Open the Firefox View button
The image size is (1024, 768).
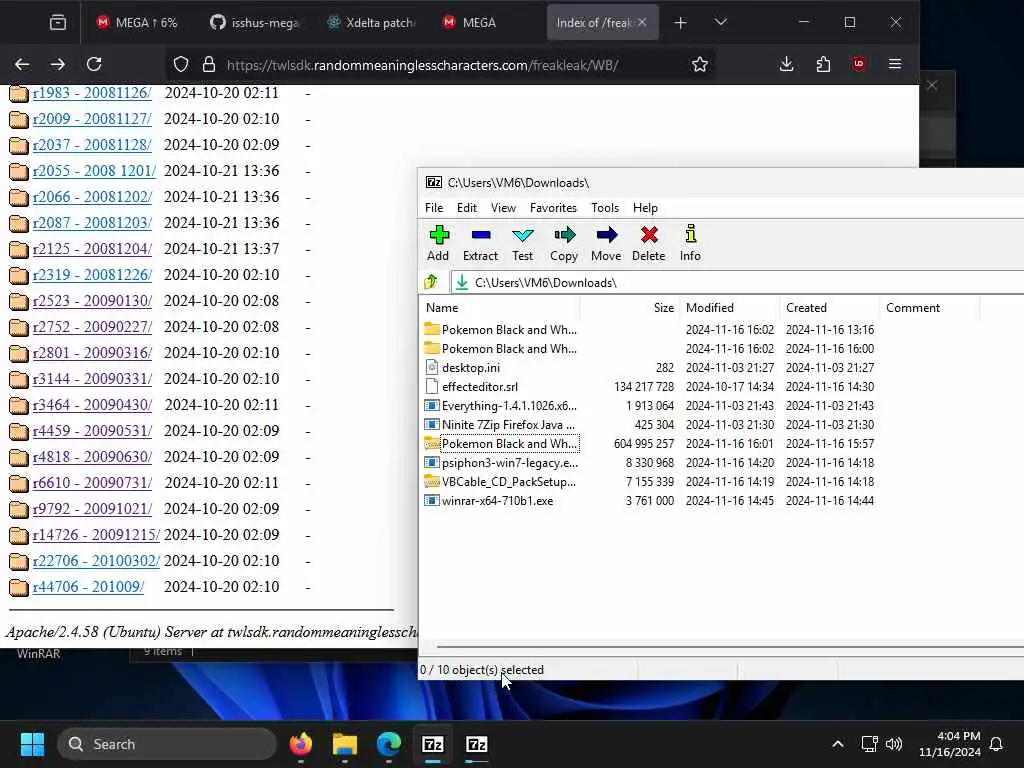click(57, 23)
